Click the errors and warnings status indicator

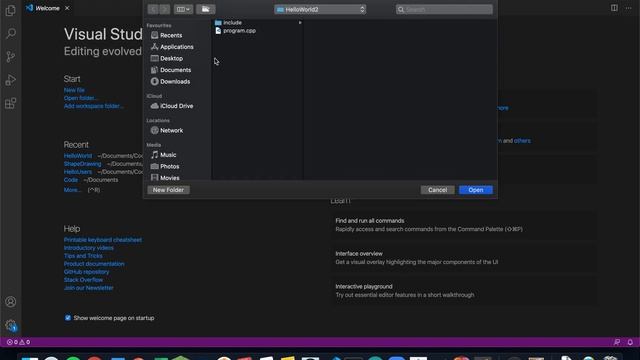(18, 342)
